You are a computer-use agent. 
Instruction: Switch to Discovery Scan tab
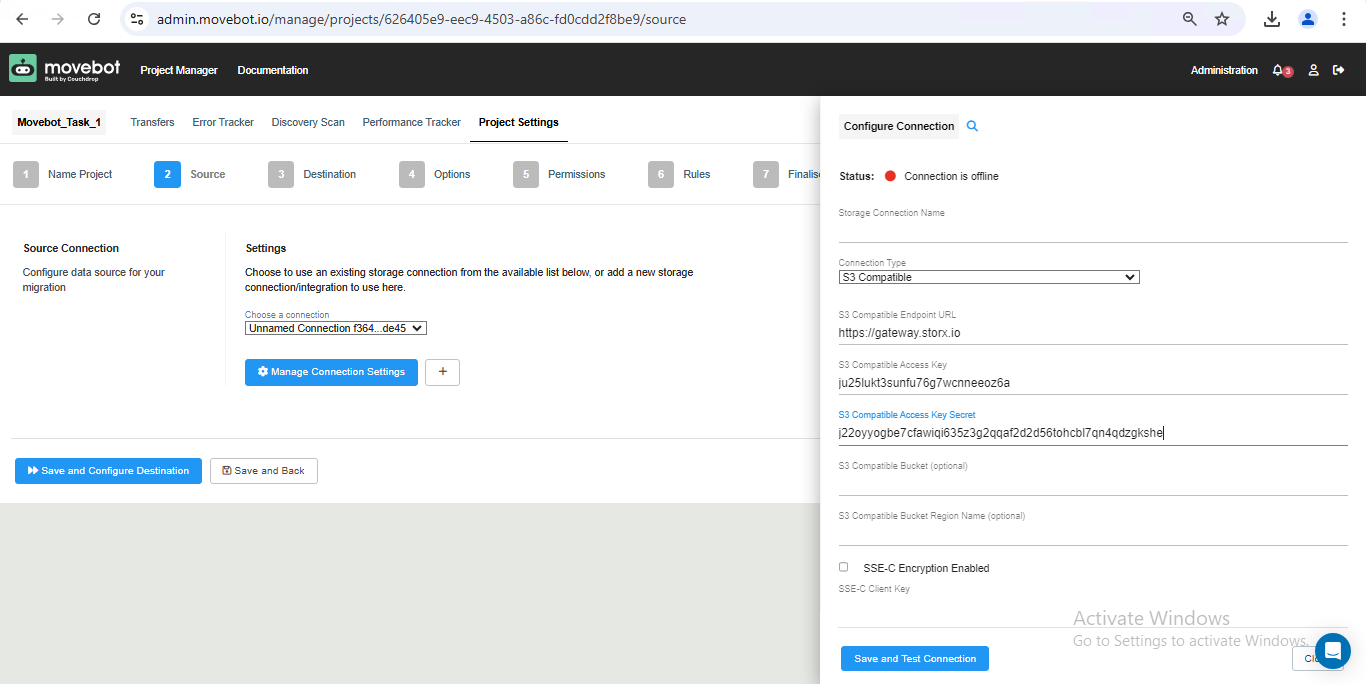[308, 122]
